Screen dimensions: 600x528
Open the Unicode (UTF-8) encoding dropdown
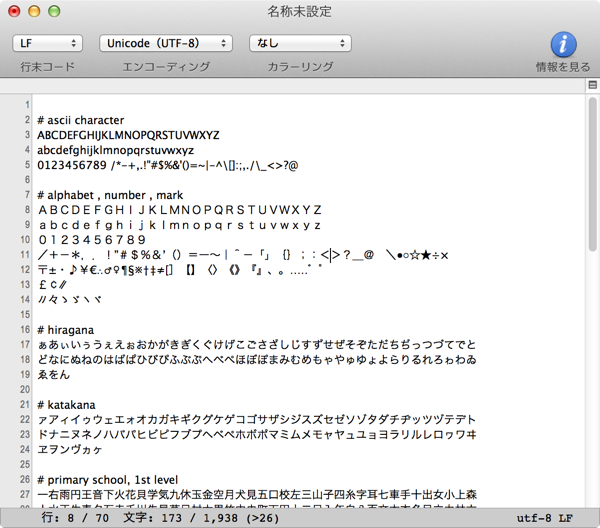166,43
